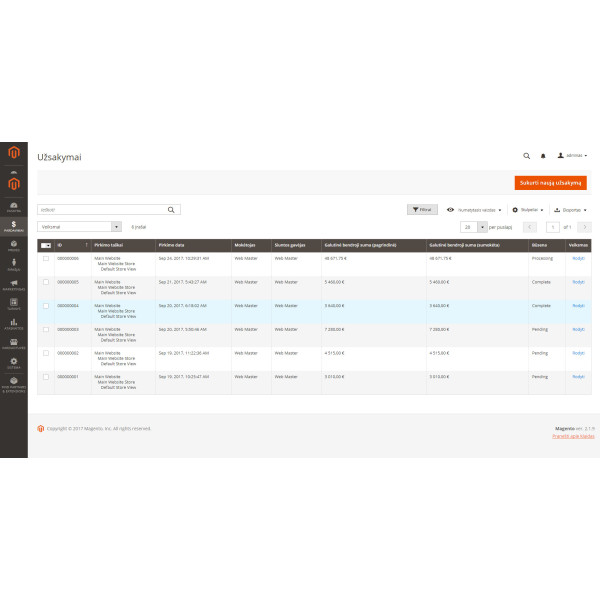Click the footer Magento logo icon
Viewport: 600px width, 600px height.
coord(41,429)
